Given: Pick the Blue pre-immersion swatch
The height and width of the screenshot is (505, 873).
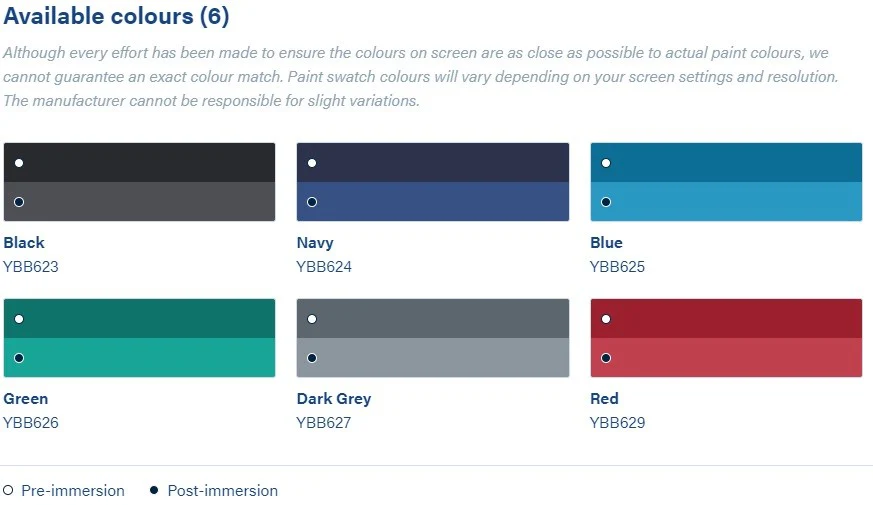Looking at the screenshot, I should pyautogui.click(x=726, y=162).
